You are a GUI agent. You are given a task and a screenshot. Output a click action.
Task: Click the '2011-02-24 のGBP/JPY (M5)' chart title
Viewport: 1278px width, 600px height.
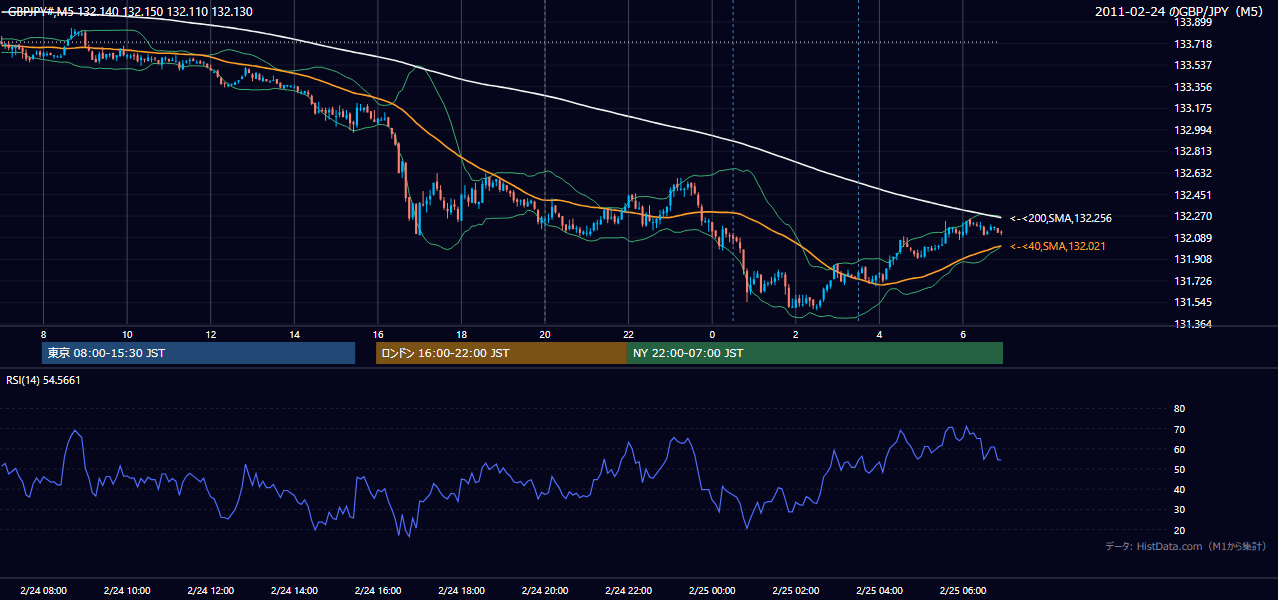[1181, 11]
